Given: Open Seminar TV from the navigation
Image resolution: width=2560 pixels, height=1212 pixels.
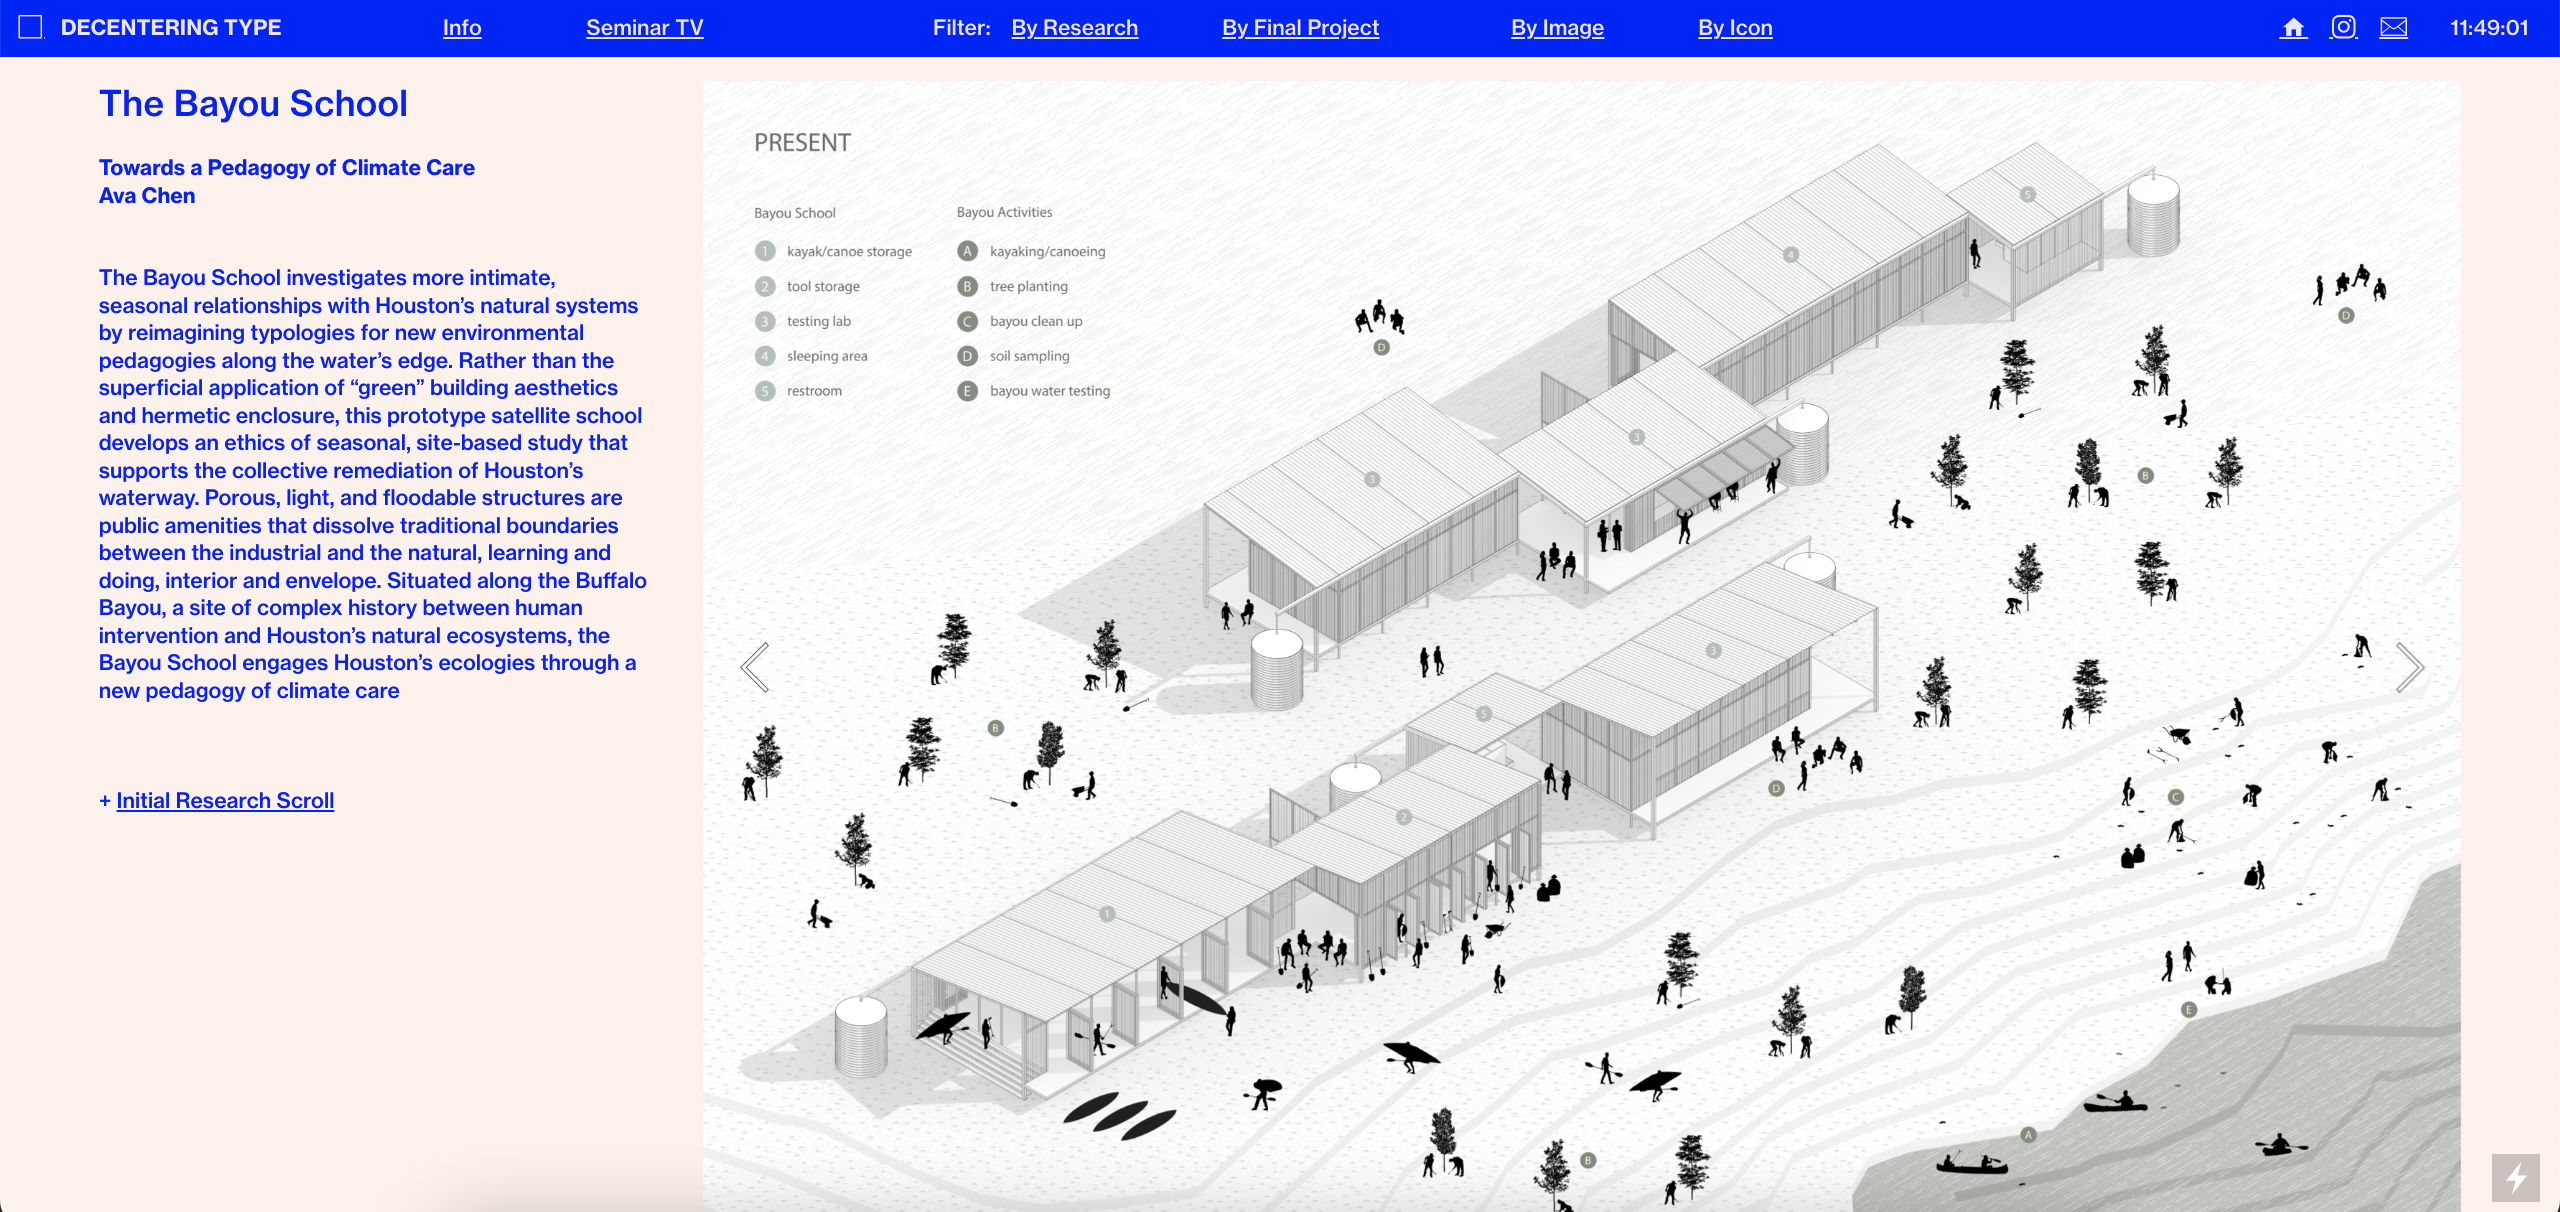Looking at the screenshot, I should pyautogui.click(x=644, y=28).
